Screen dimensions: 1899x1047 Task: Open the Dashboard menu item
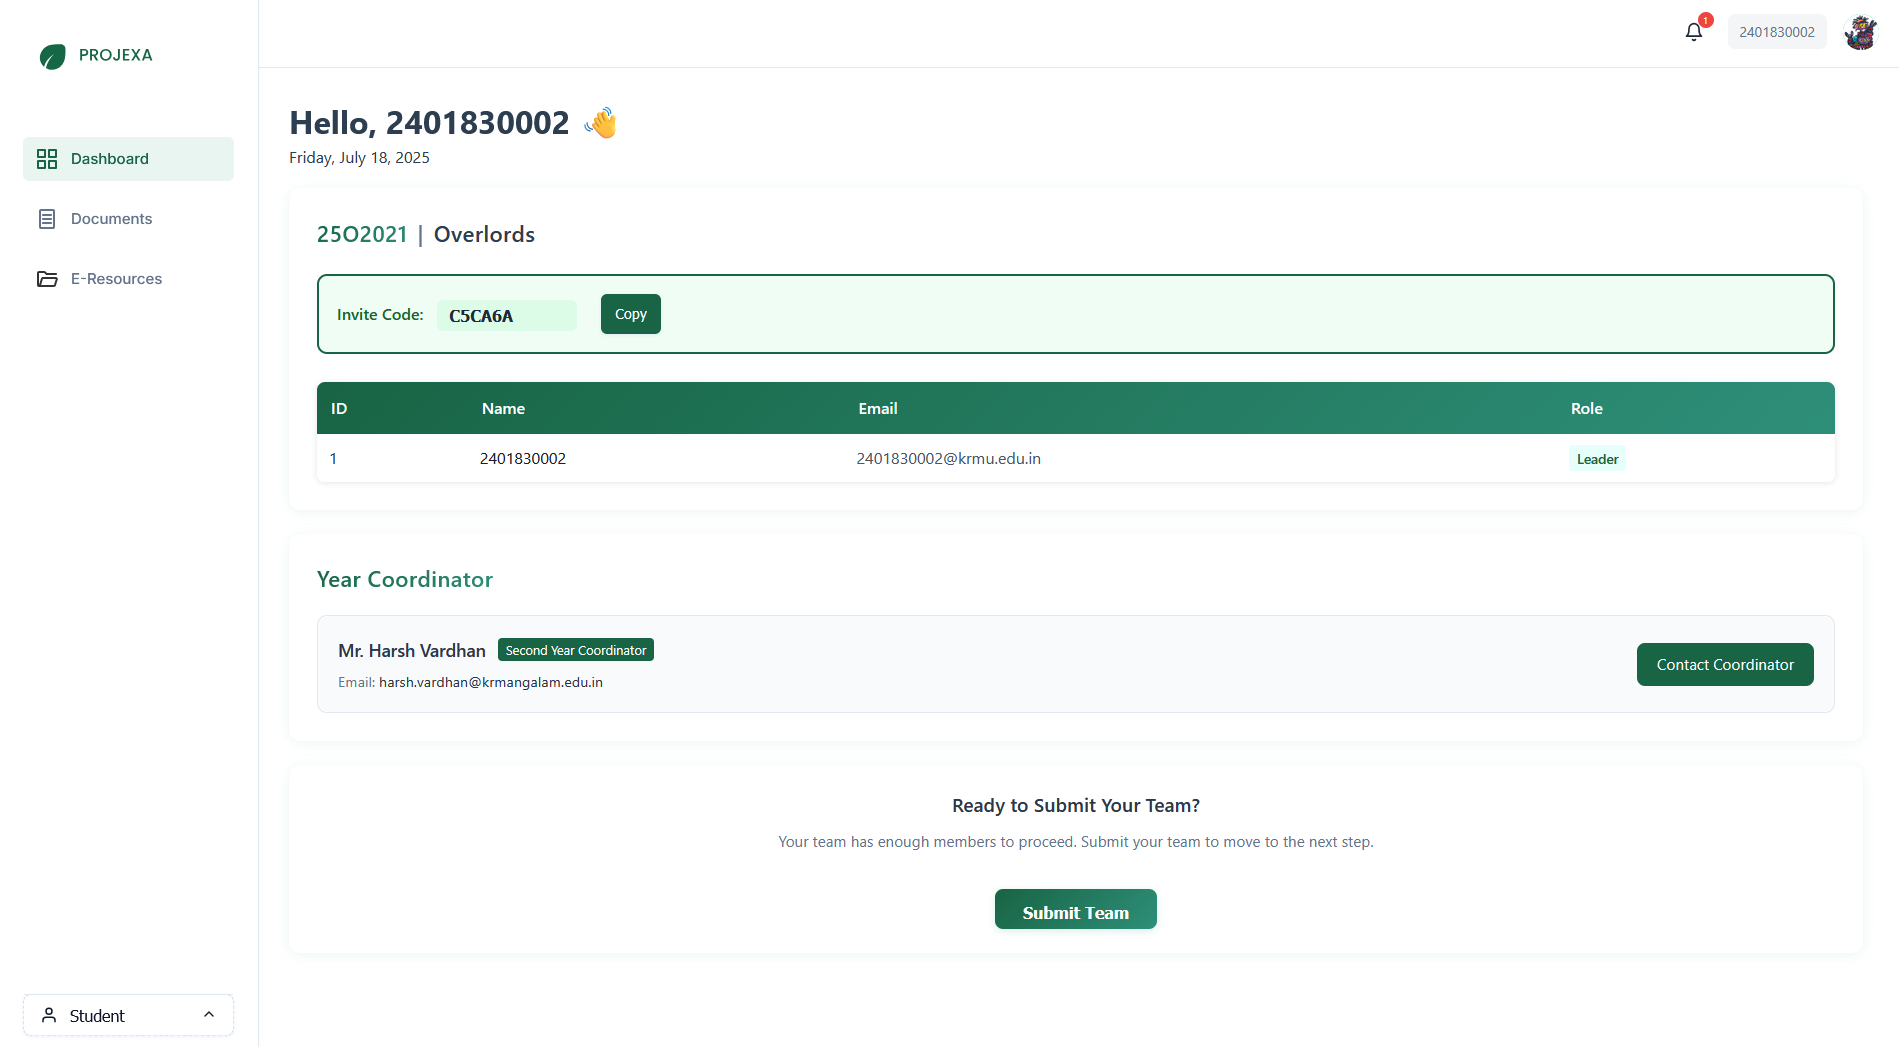point(128,159)
